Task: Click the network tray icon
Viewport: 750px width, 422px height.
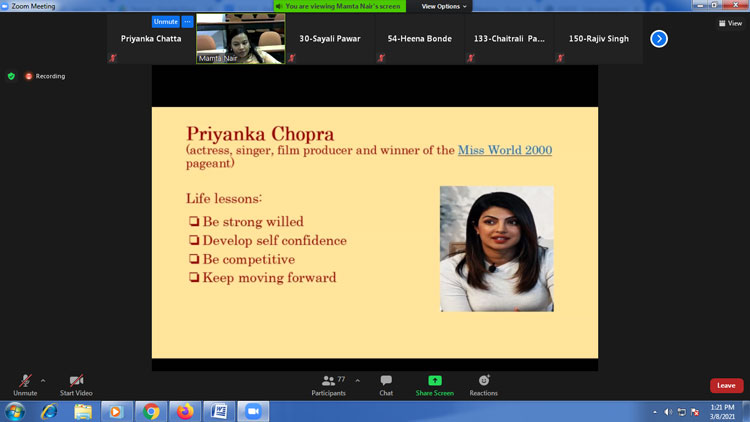Action: 682,412
